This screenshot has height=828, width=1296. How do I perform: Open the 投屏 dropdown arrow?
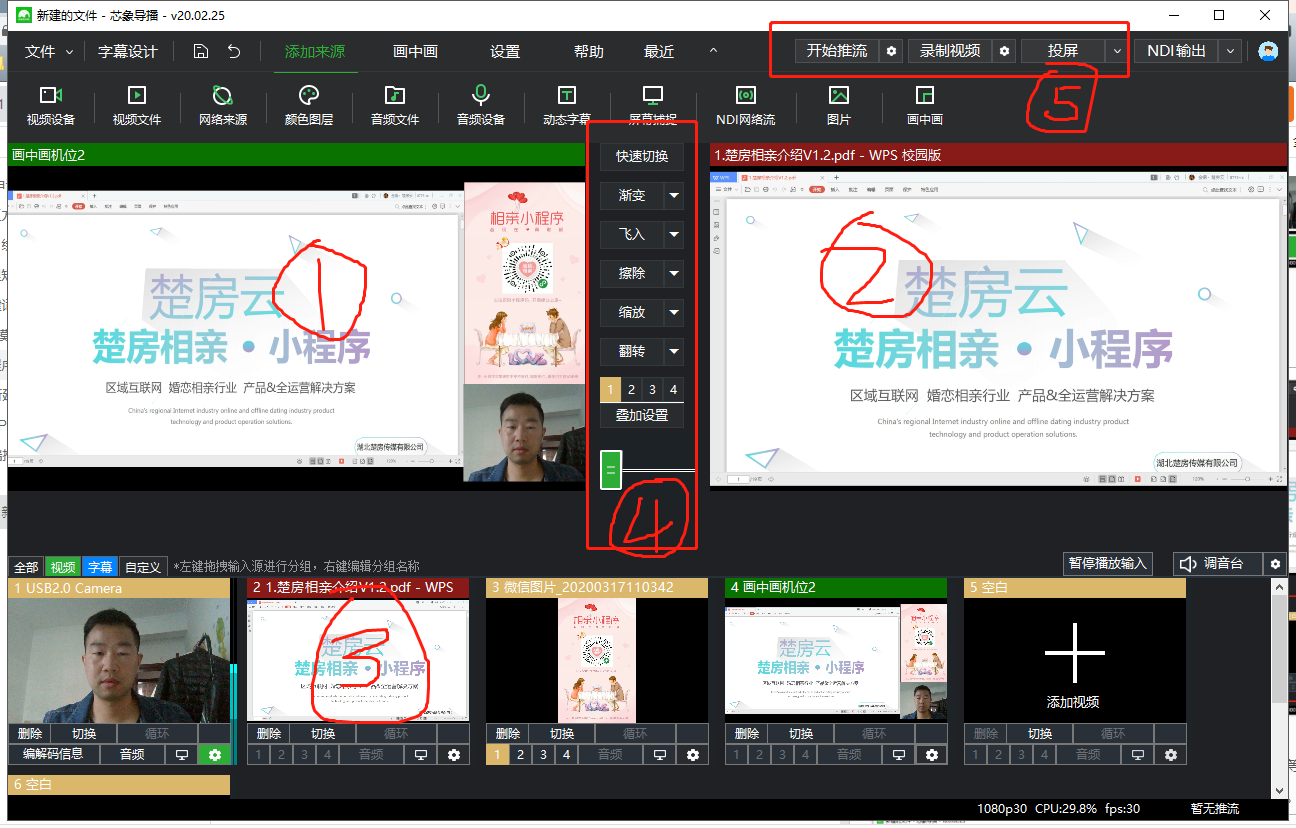tap(1117, 51)
